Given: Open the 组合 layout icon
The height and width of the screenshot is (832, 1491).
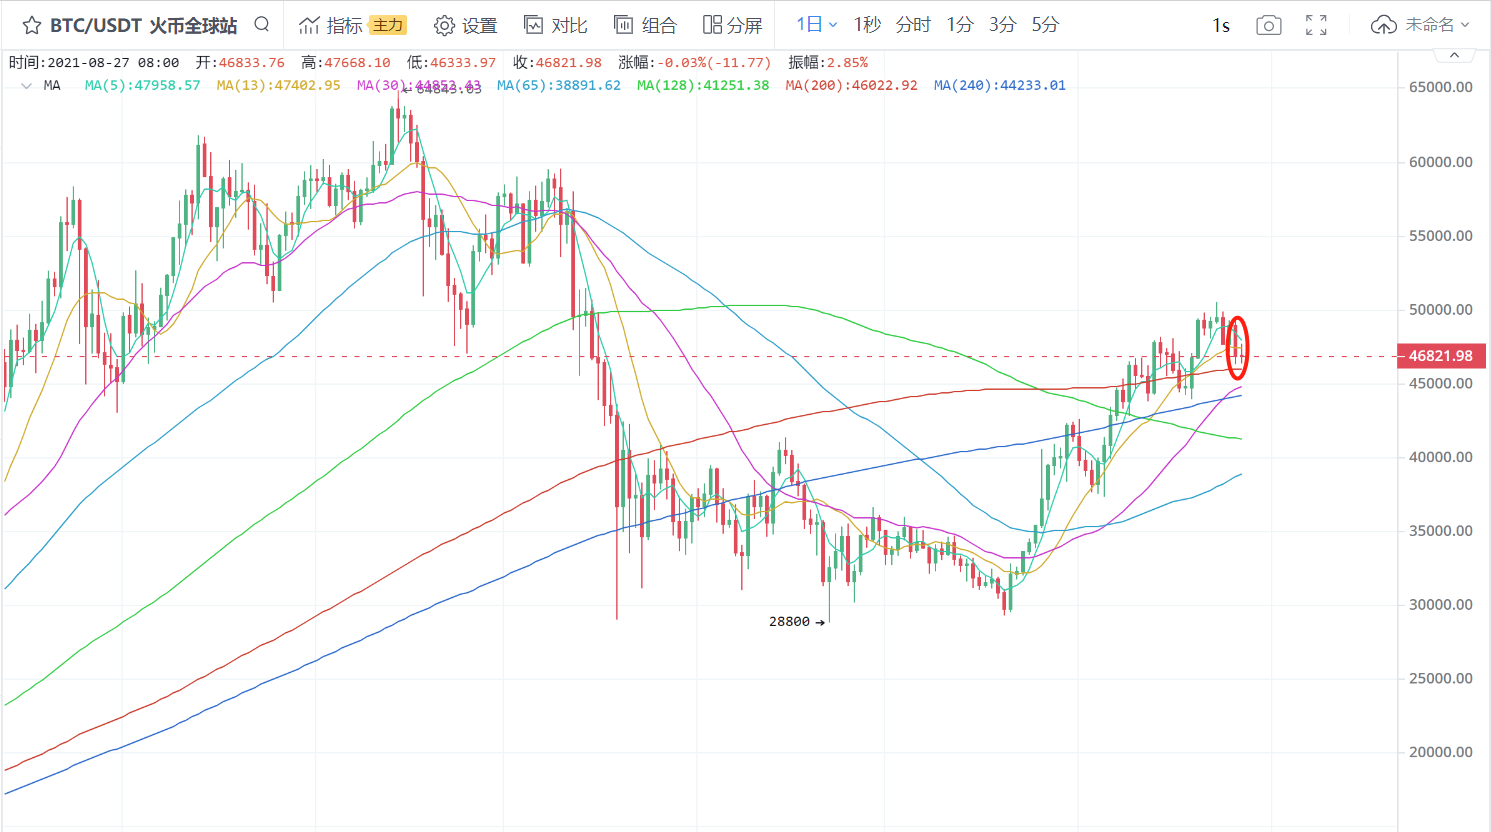Looking at the screenshot, I should click(623, 25).
